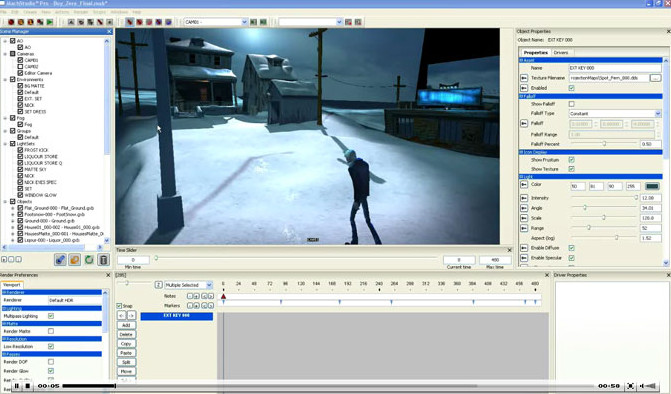Click the Z button beside Multiple Selected
This screenshot has width=671, height=394.
(158, 285)
